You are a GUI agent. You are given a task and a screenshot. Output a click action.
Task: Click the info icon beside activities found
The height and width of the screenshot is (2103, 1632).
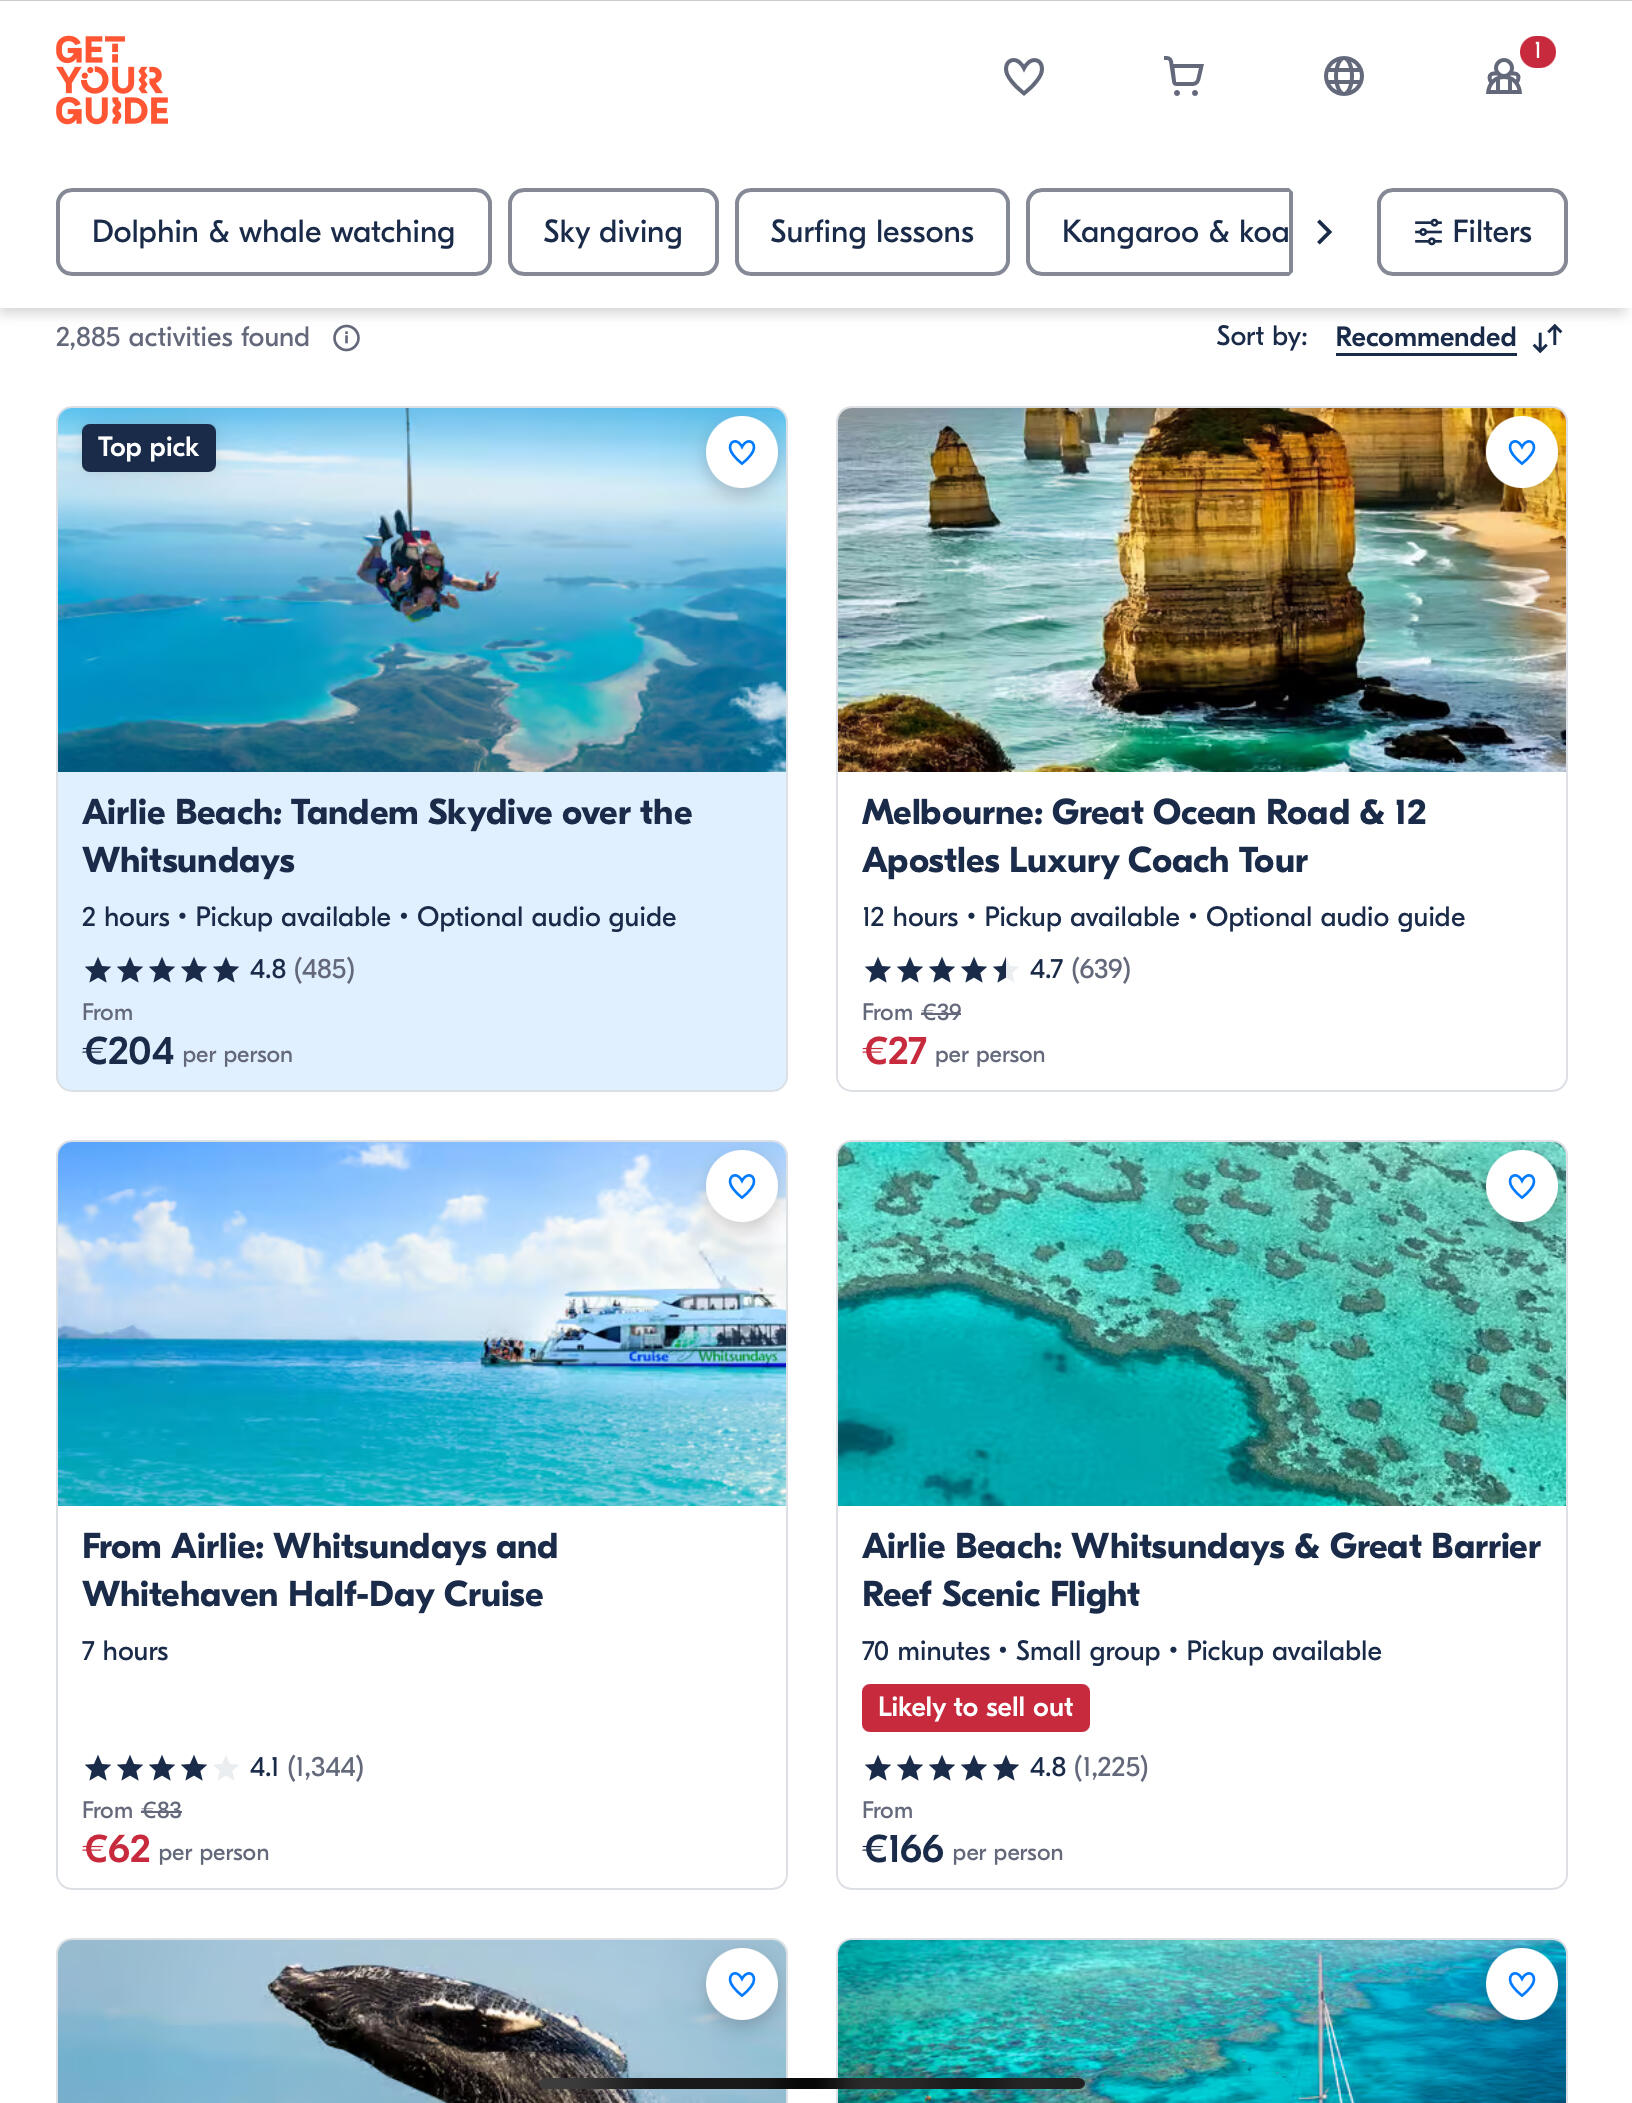346,338
